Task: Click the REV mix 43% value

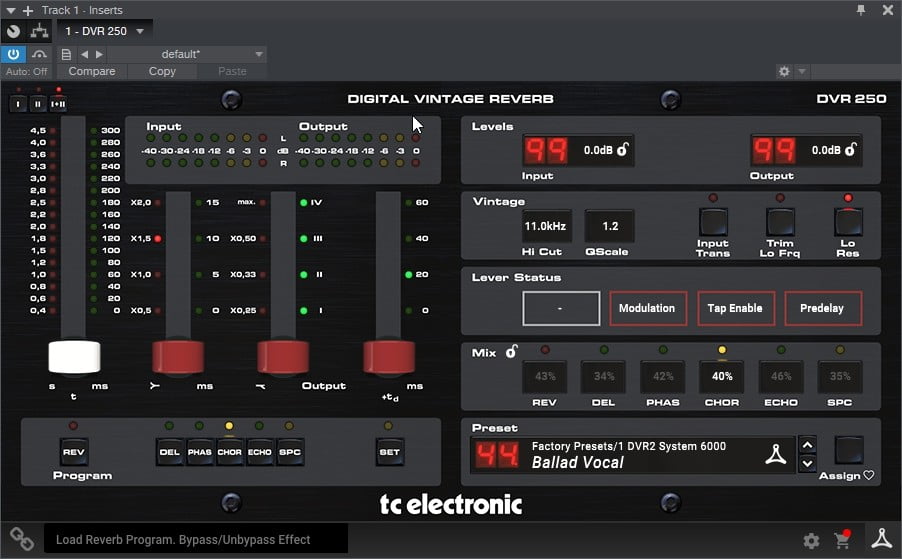Action: coord(545,376)
